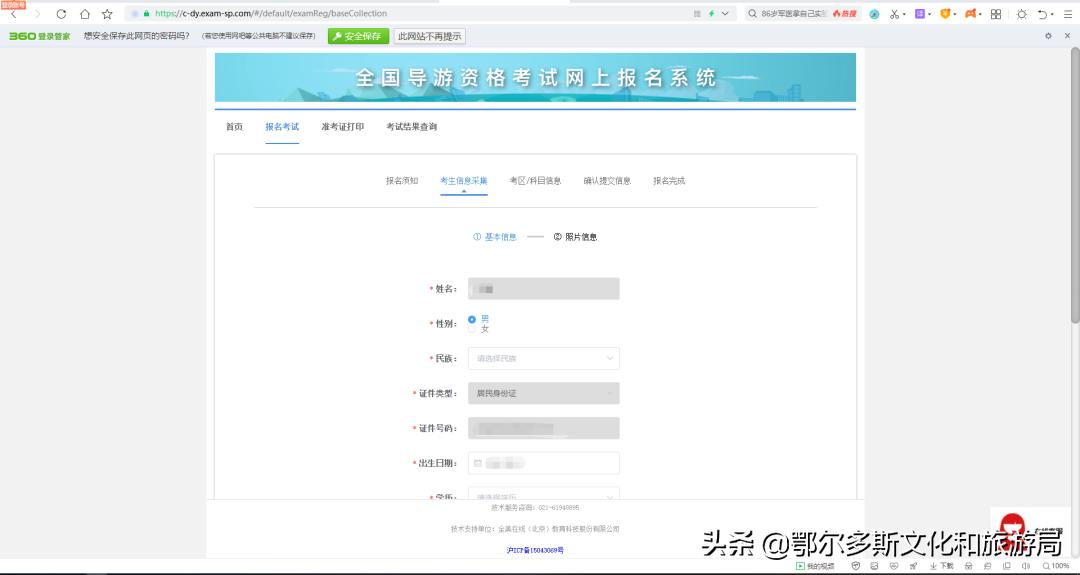Click the search magnifier icon in search box
The image size is (1080, 575).
752,13
